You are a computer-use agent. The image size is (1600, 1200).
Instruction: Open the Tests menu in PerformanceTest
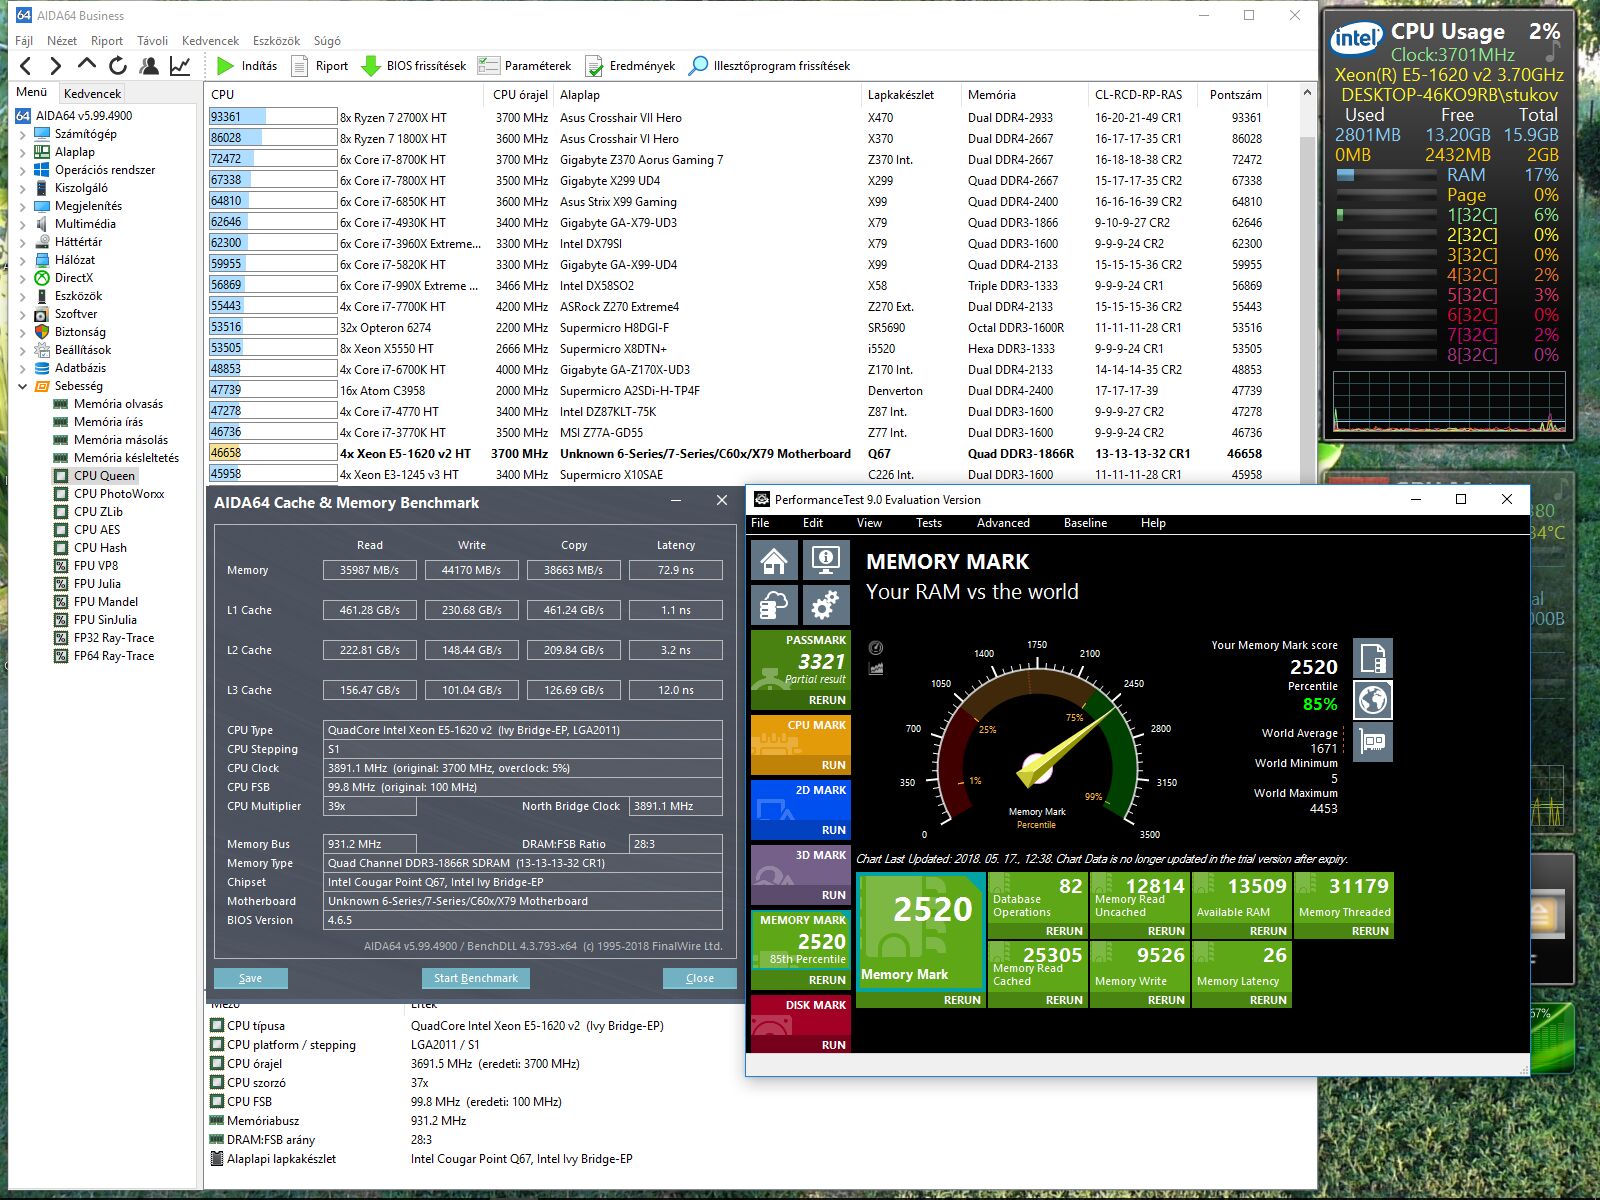[x=928, y=523]
